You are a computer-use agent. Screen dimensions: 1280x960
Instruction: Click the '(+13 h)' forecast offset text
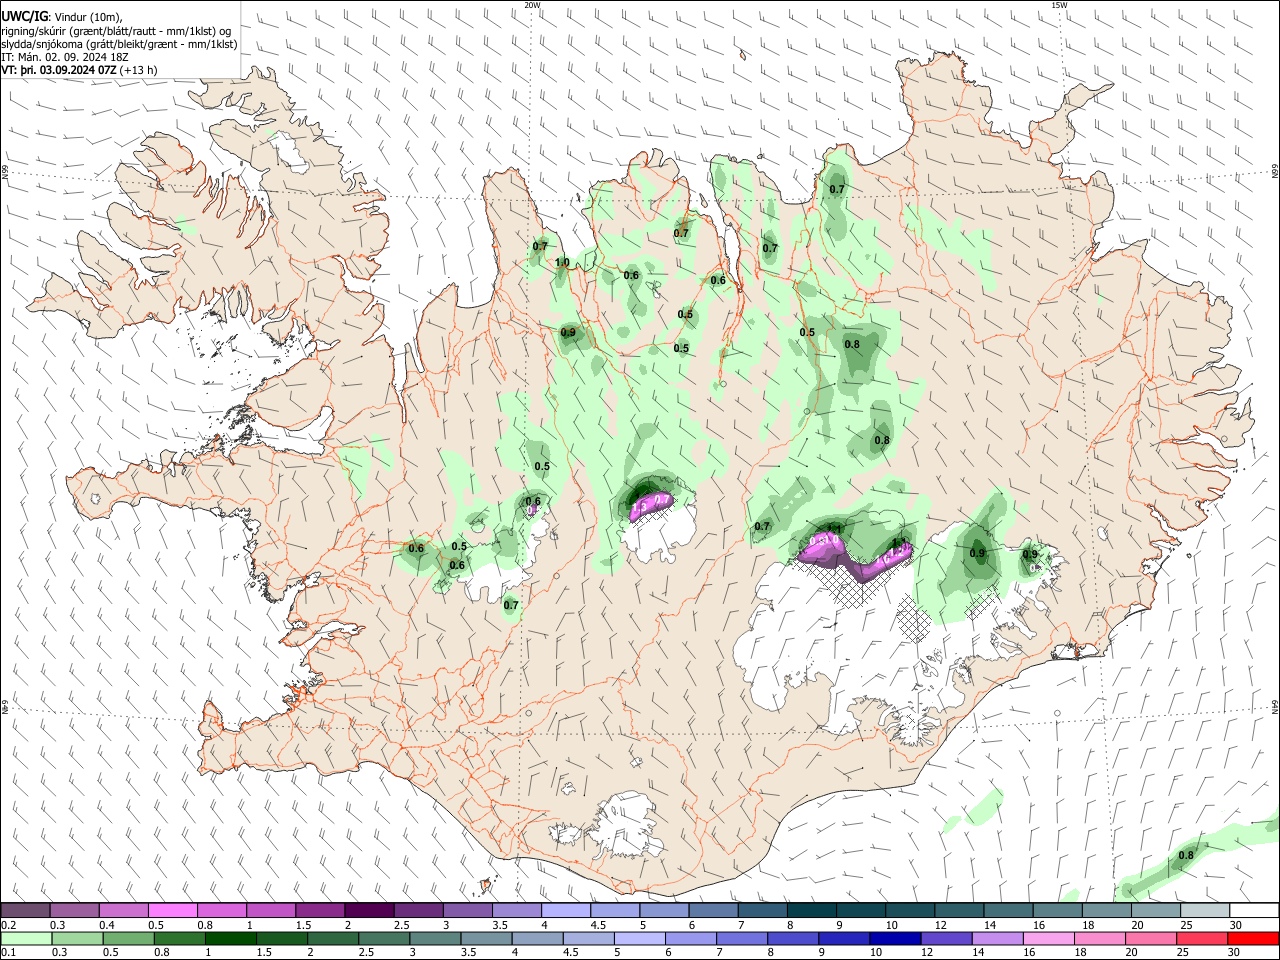click(139, 70)
